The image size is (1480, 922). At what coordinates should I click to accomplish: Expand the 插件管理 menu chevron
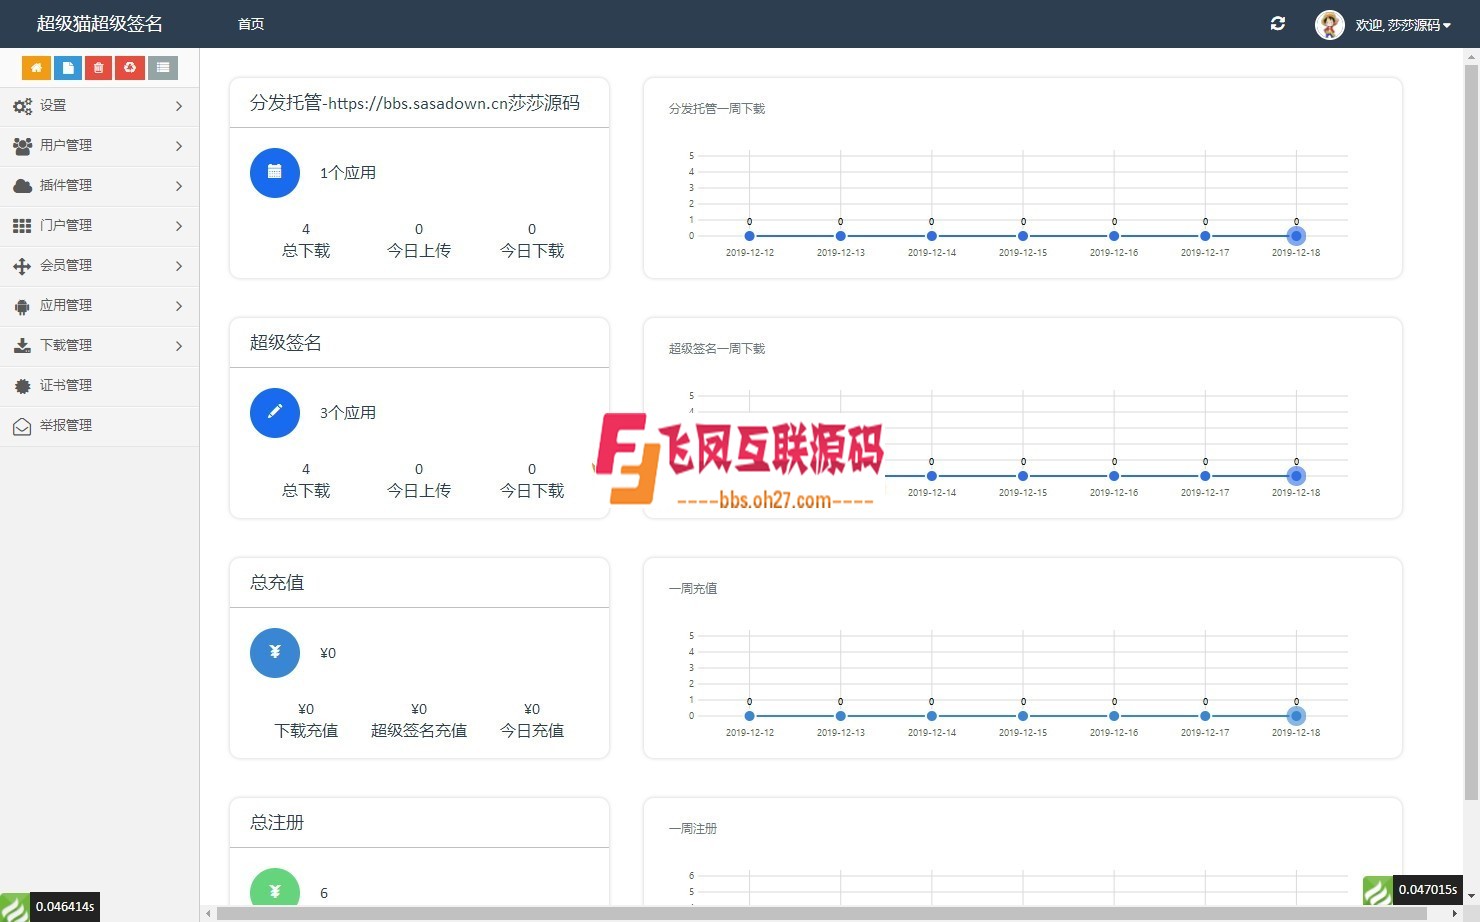(x=179, y=186)
